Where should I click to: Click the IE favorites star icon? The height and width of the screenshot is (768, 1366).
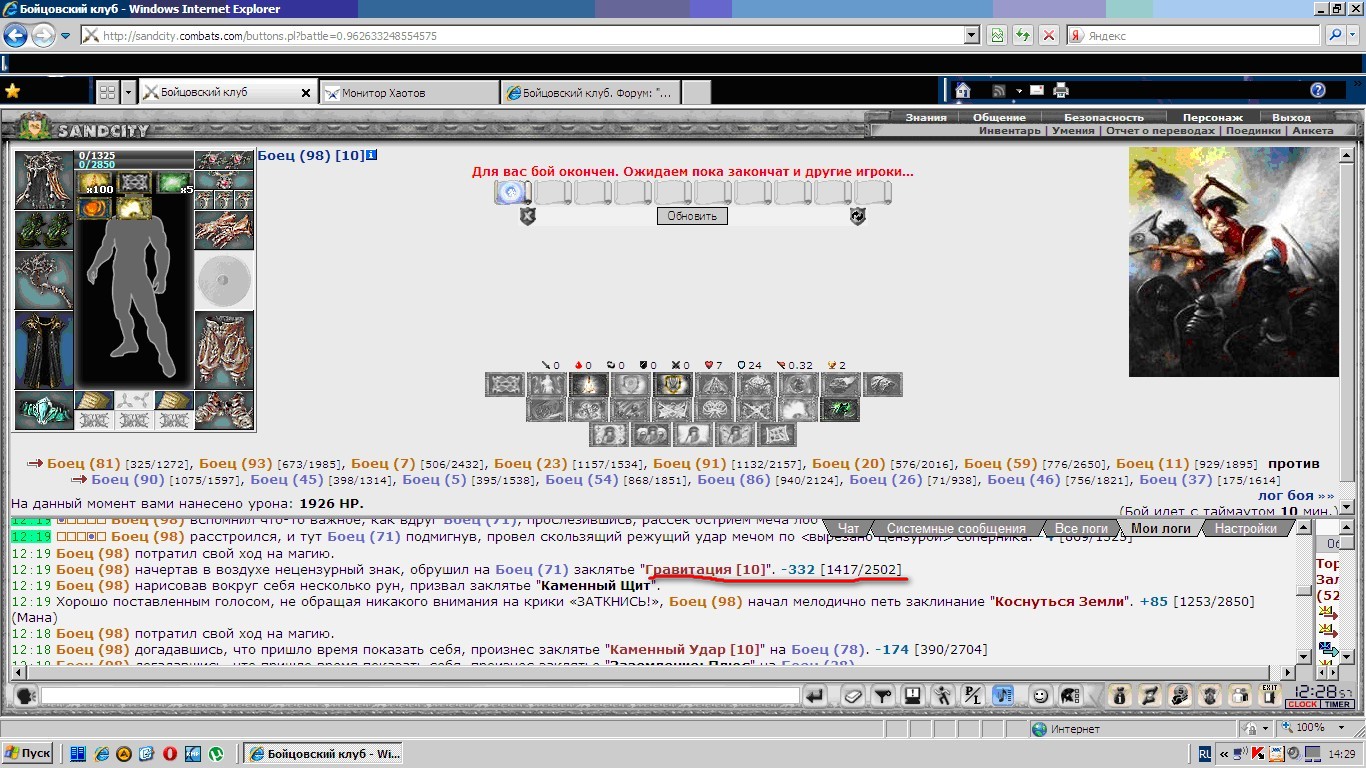(x=12, y=91)
